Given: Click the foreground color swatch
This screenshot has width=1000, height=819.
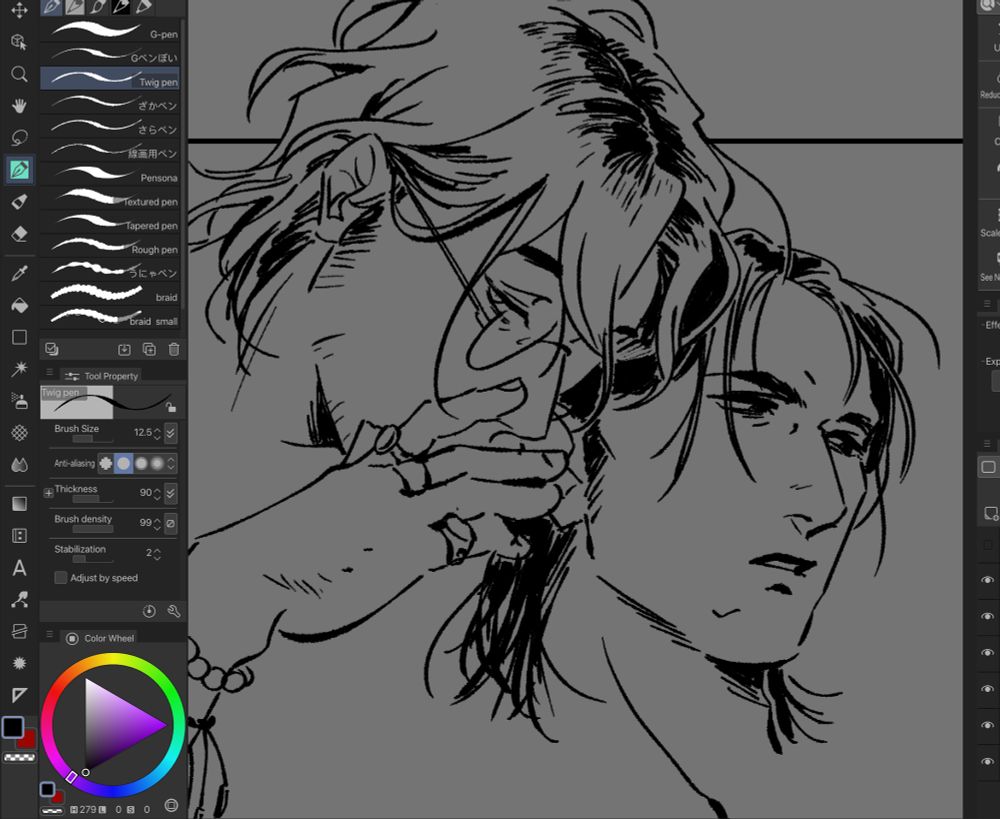Looking at the screenshot, I should (x=13, y=729).
